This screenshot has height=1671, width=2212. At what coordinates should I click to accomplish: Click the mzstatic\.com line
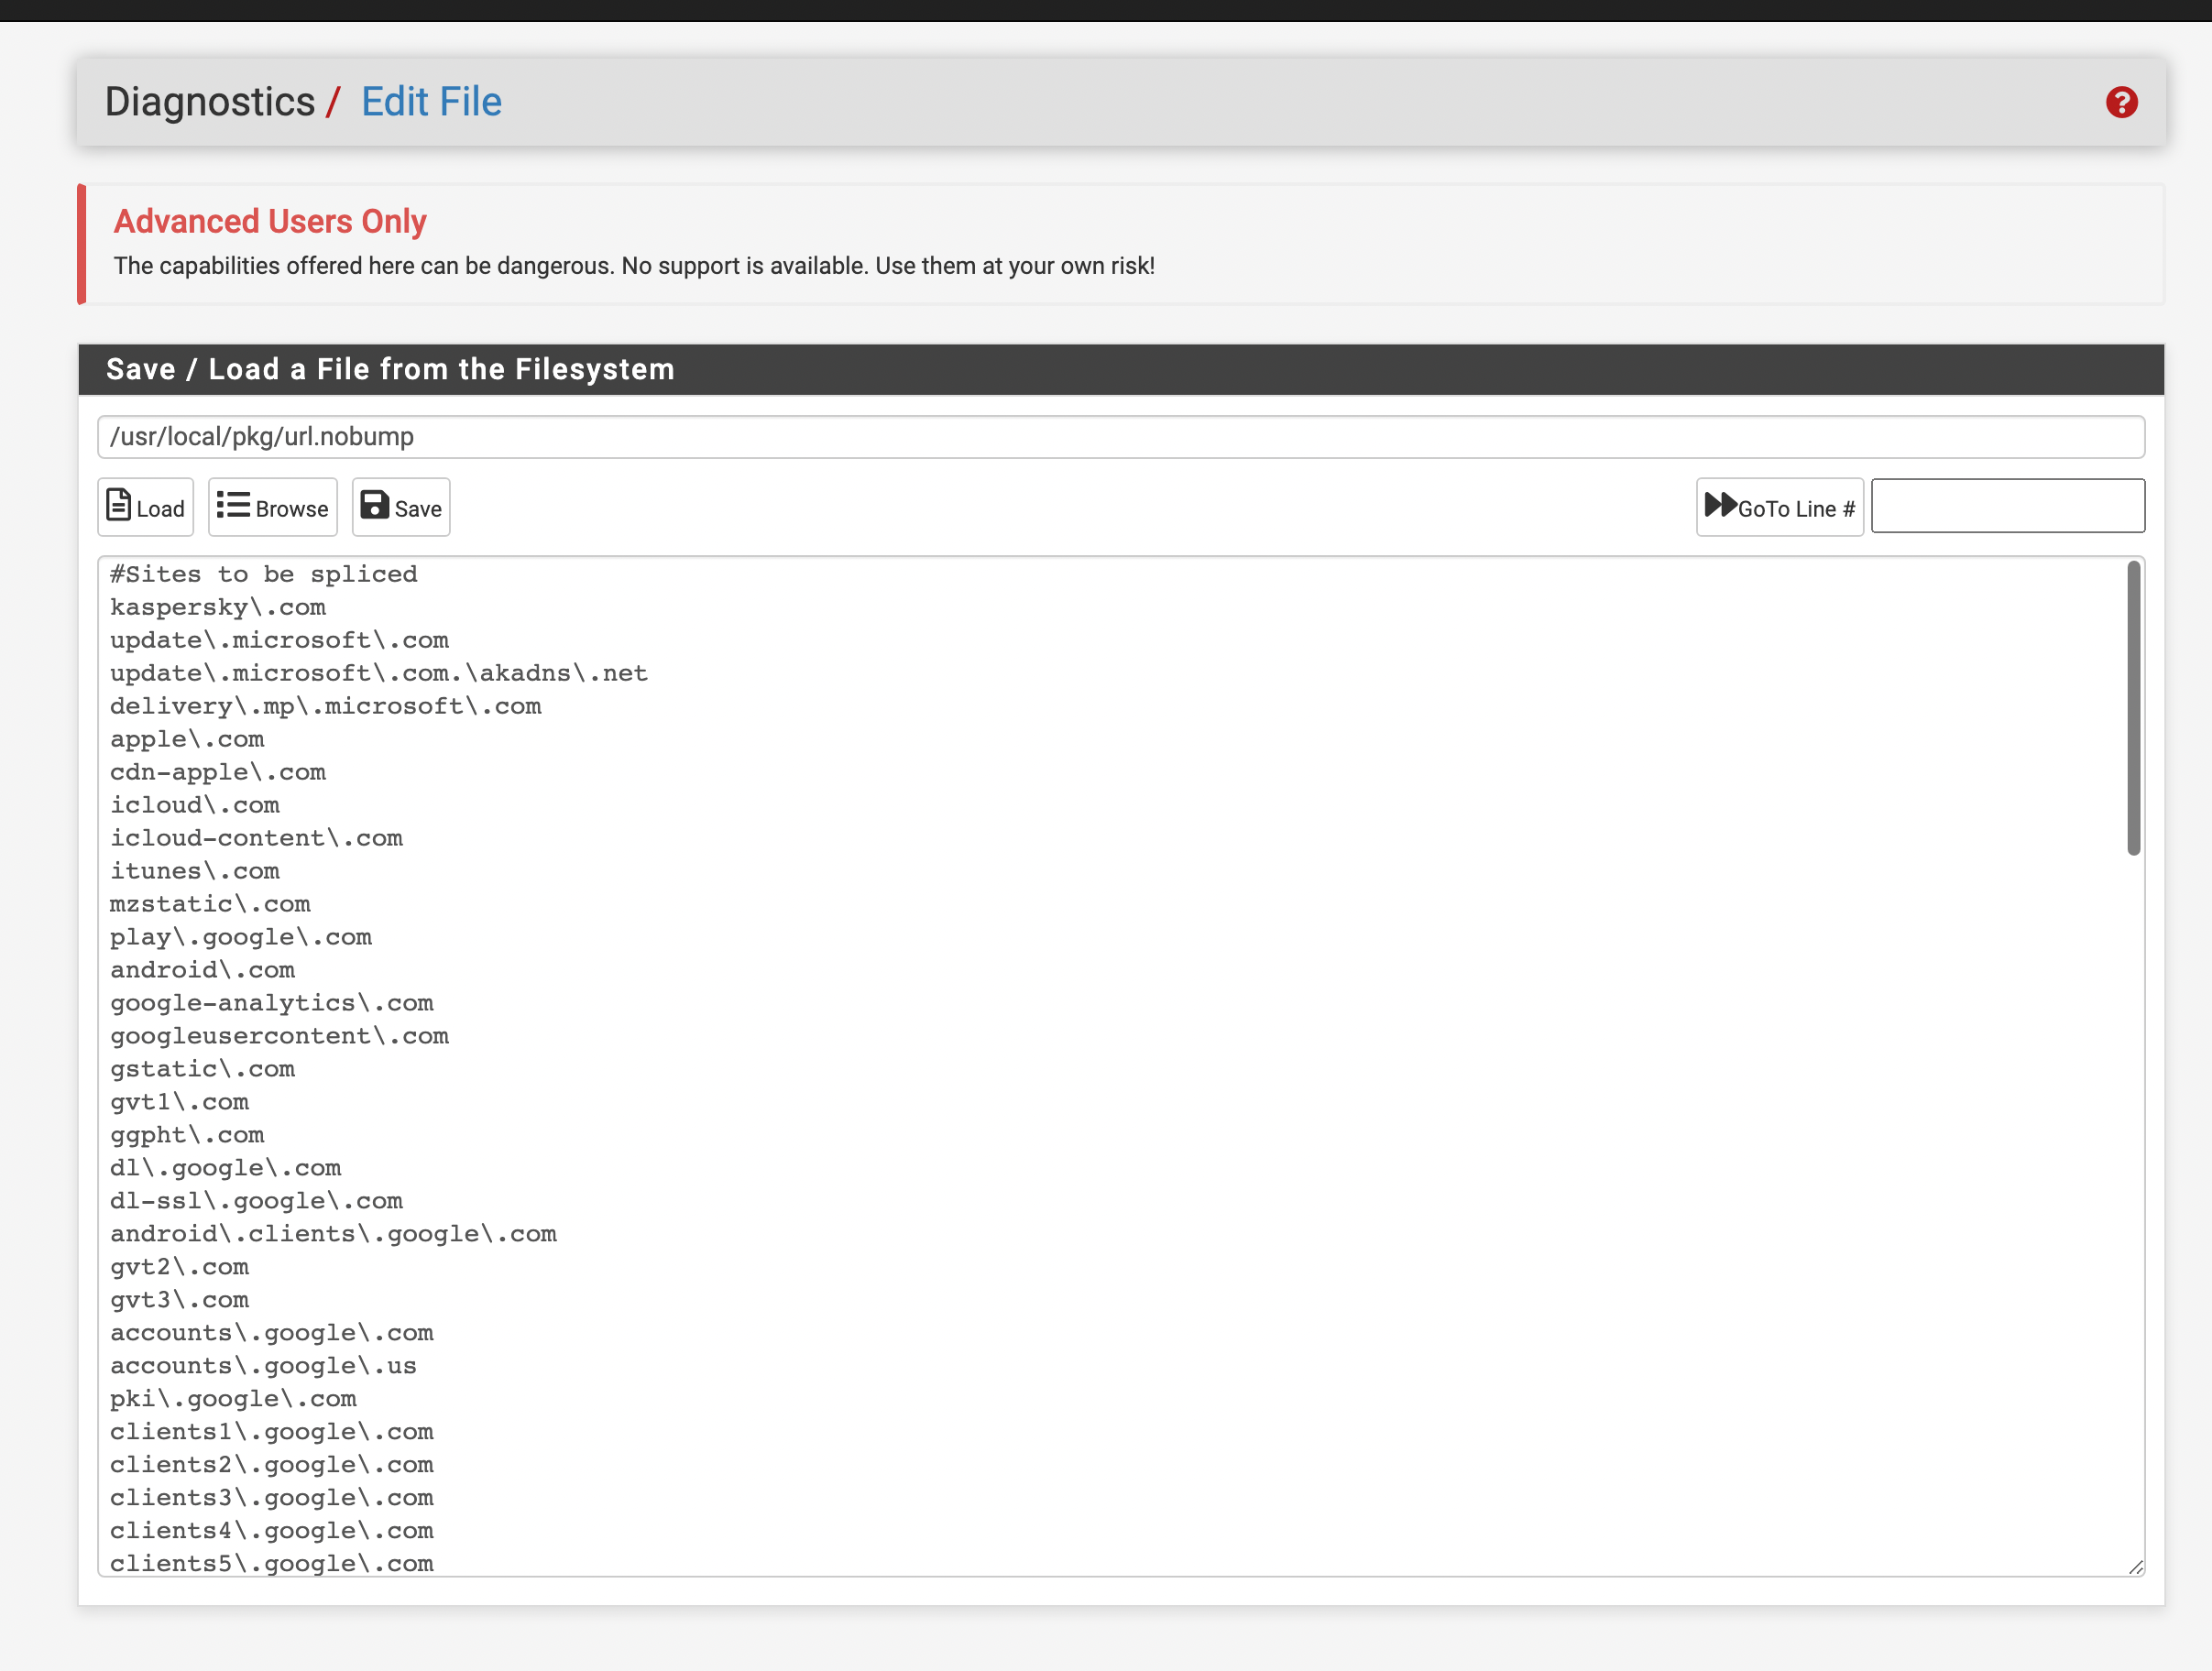pos(210,904)
